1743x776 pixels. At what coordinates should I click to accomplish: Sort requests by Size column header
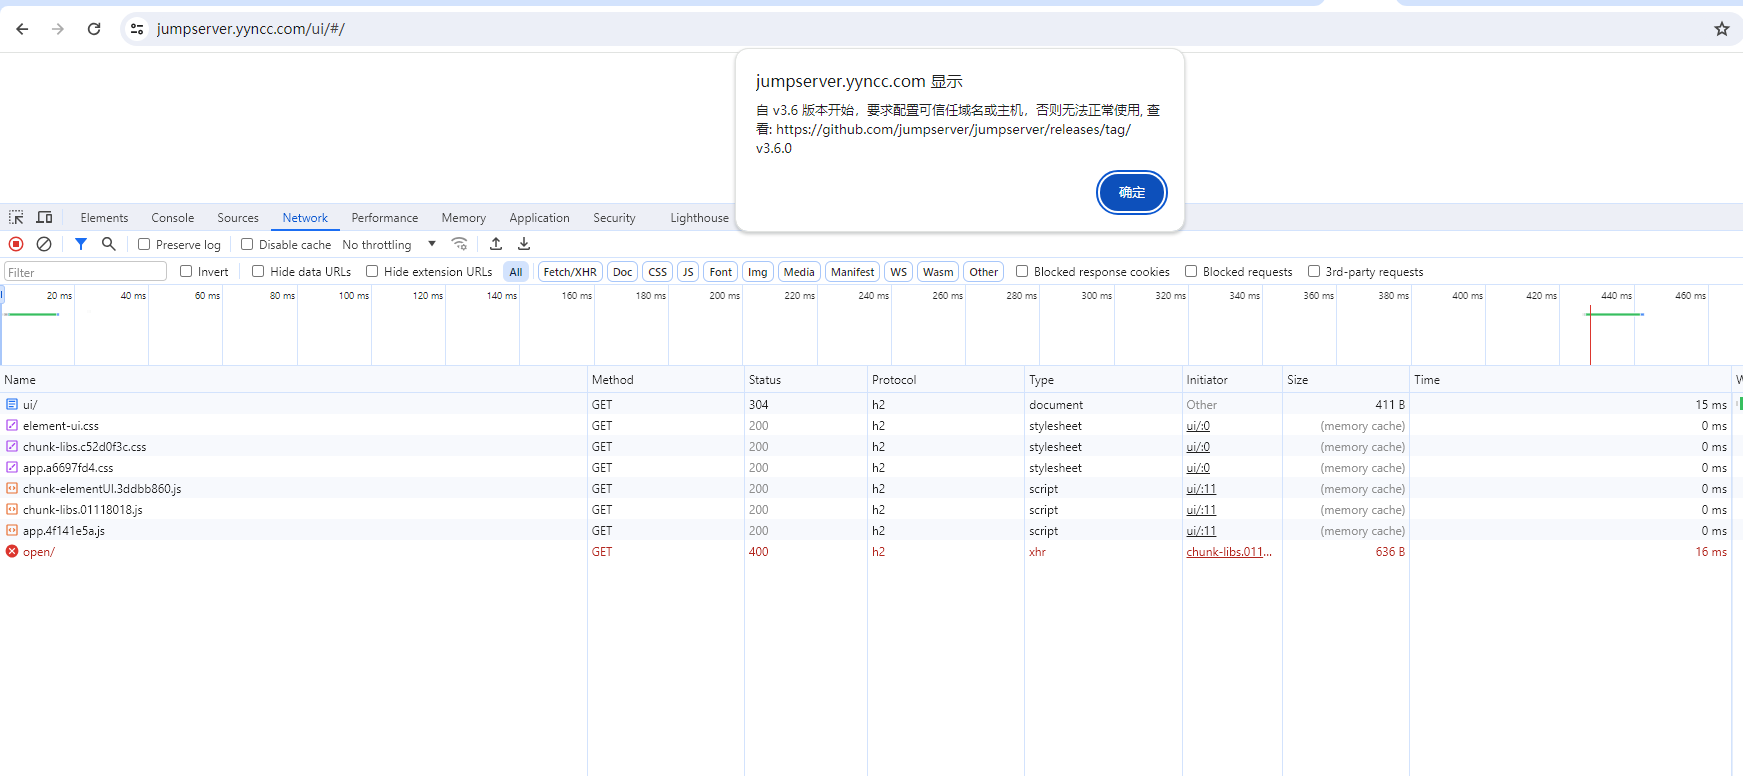(x=1346, y=379)
